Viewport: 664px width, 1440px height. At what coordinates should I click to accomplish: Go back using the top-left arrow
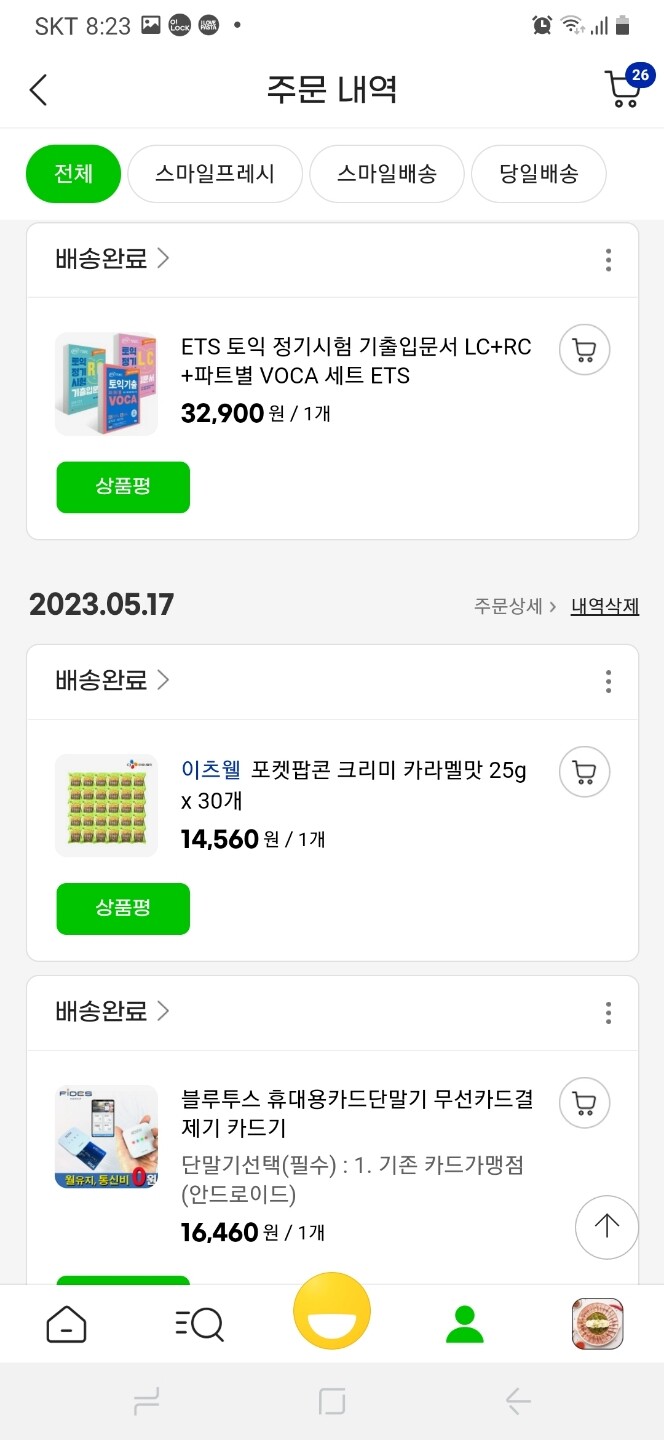(37, 89)
